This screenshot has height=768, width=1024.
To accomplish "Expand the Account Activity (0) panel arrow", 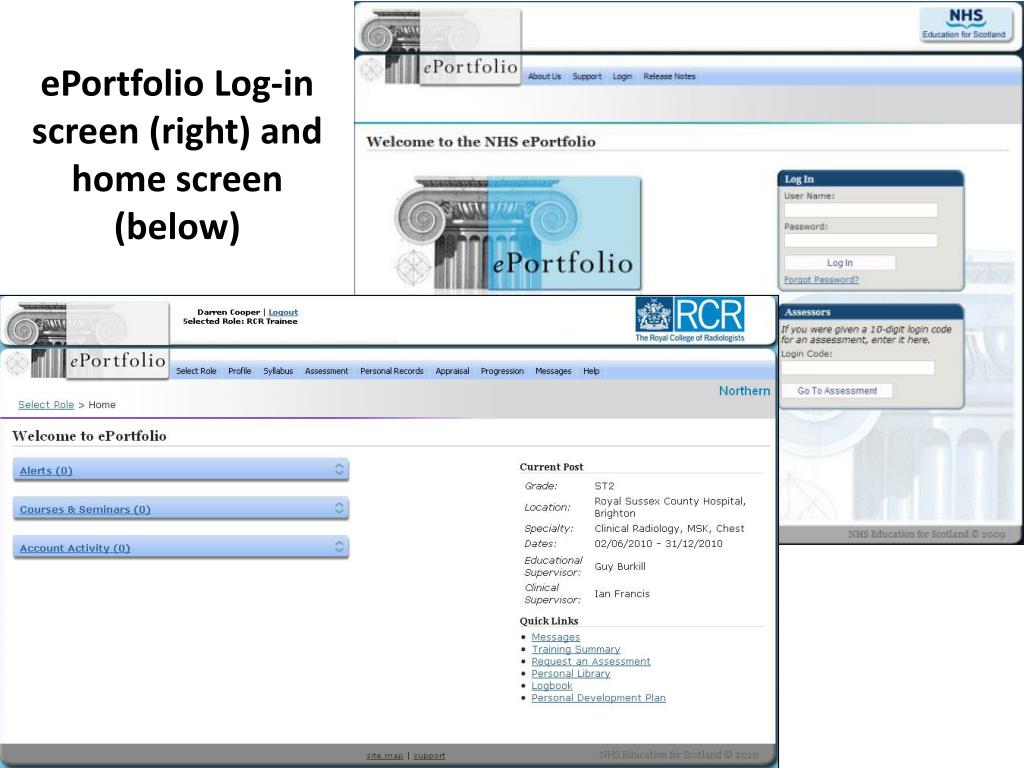I will tap(339, 547).
